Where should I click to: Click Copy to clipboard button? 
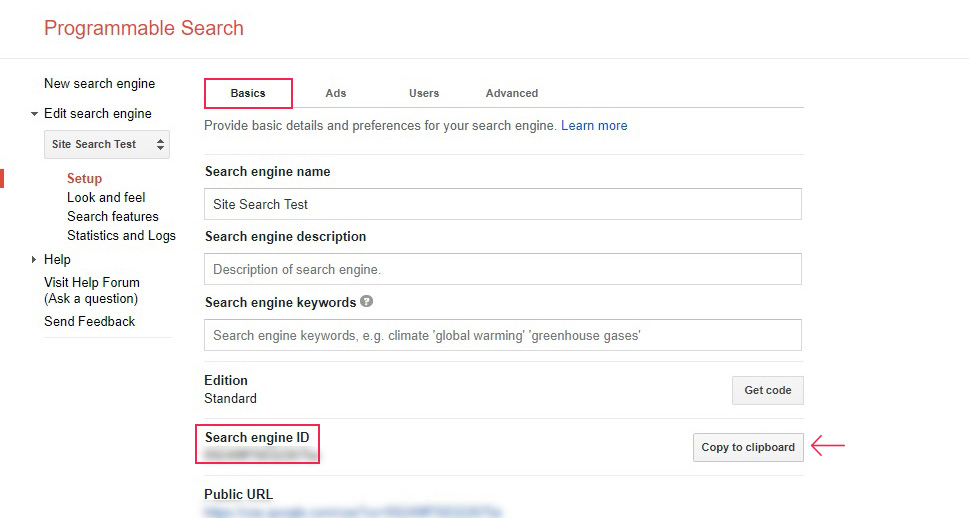coord(748,447)
